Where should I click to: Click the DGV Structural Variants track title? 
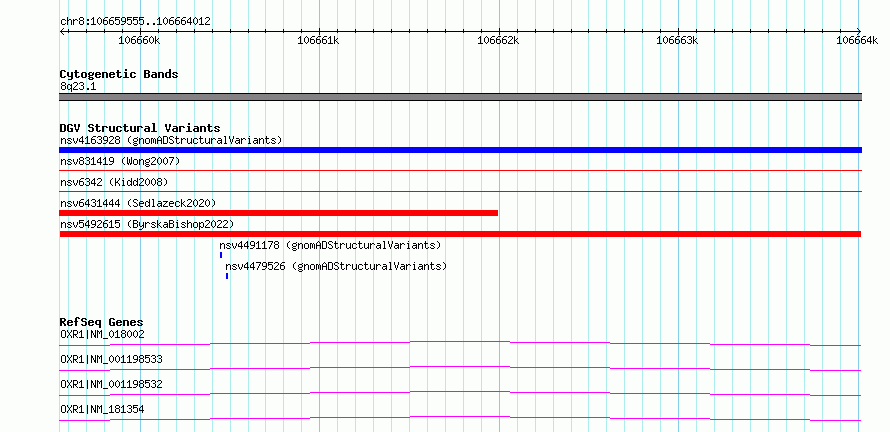click(140, 128)
